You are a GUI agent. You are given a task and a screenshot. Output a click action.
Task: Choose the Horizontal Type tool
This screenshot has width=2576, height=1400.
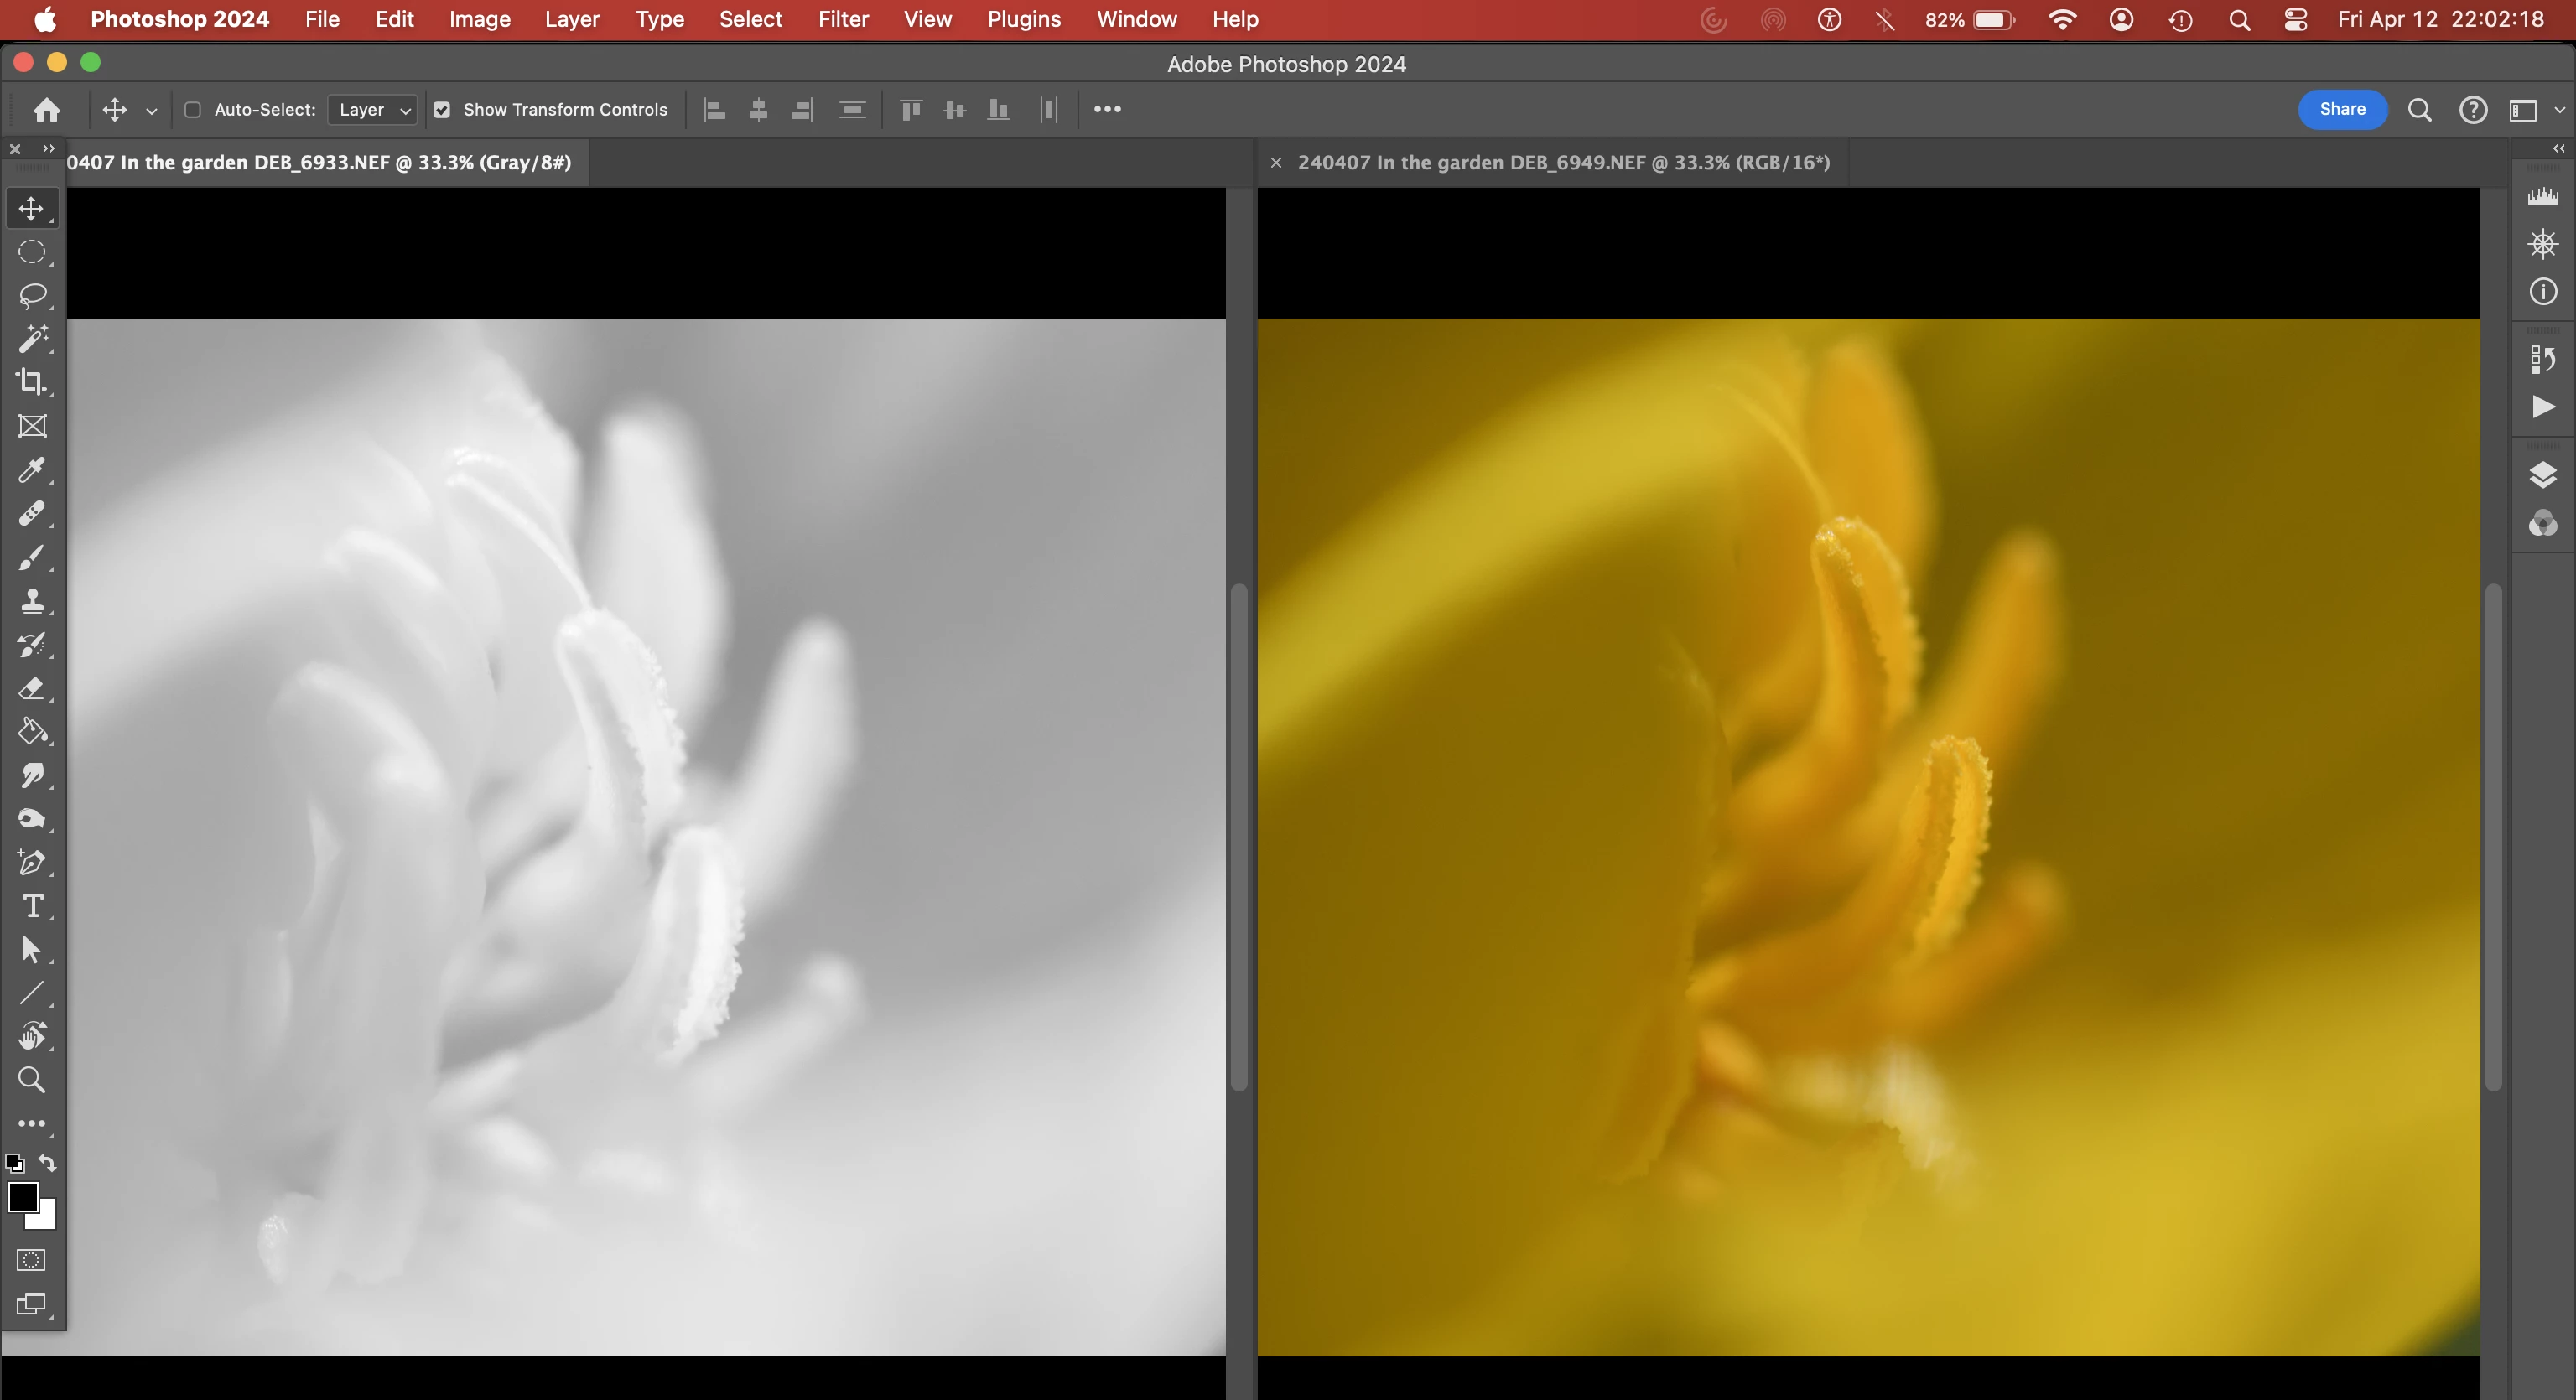(31, 906)
